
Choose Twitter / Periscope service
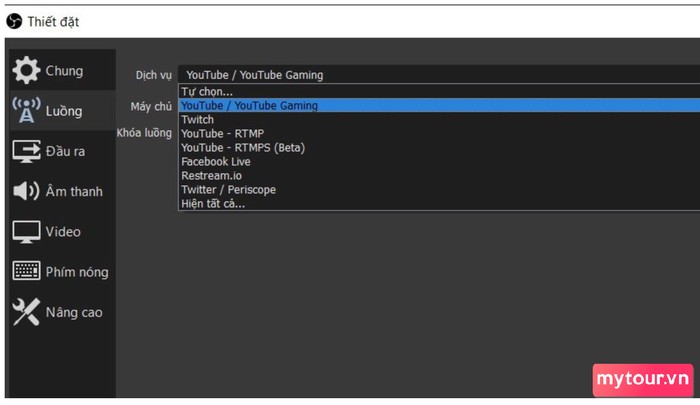[439, 189]
